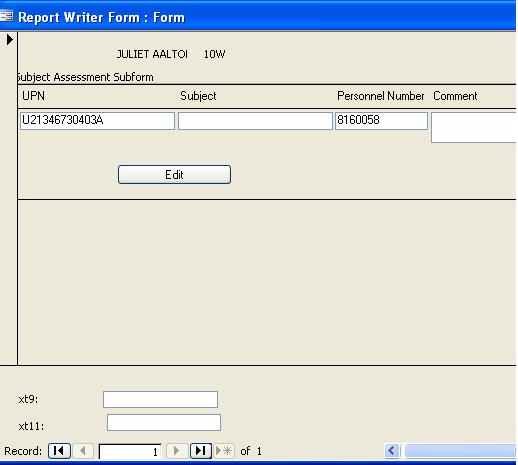Viewport: 518px width, 465px height.
Task: Click the Report Writer Form title bar
Action: (258, 16)
